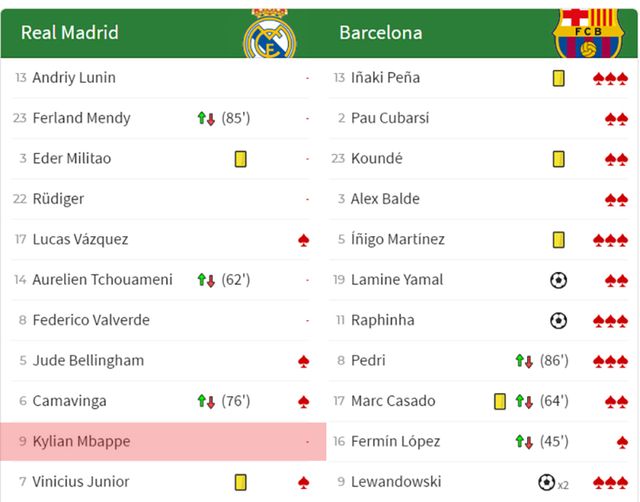Viewport: 640px width, 502px height.
Task: Select the Aurelien Tchouameni row name
Action: point(102,280)
